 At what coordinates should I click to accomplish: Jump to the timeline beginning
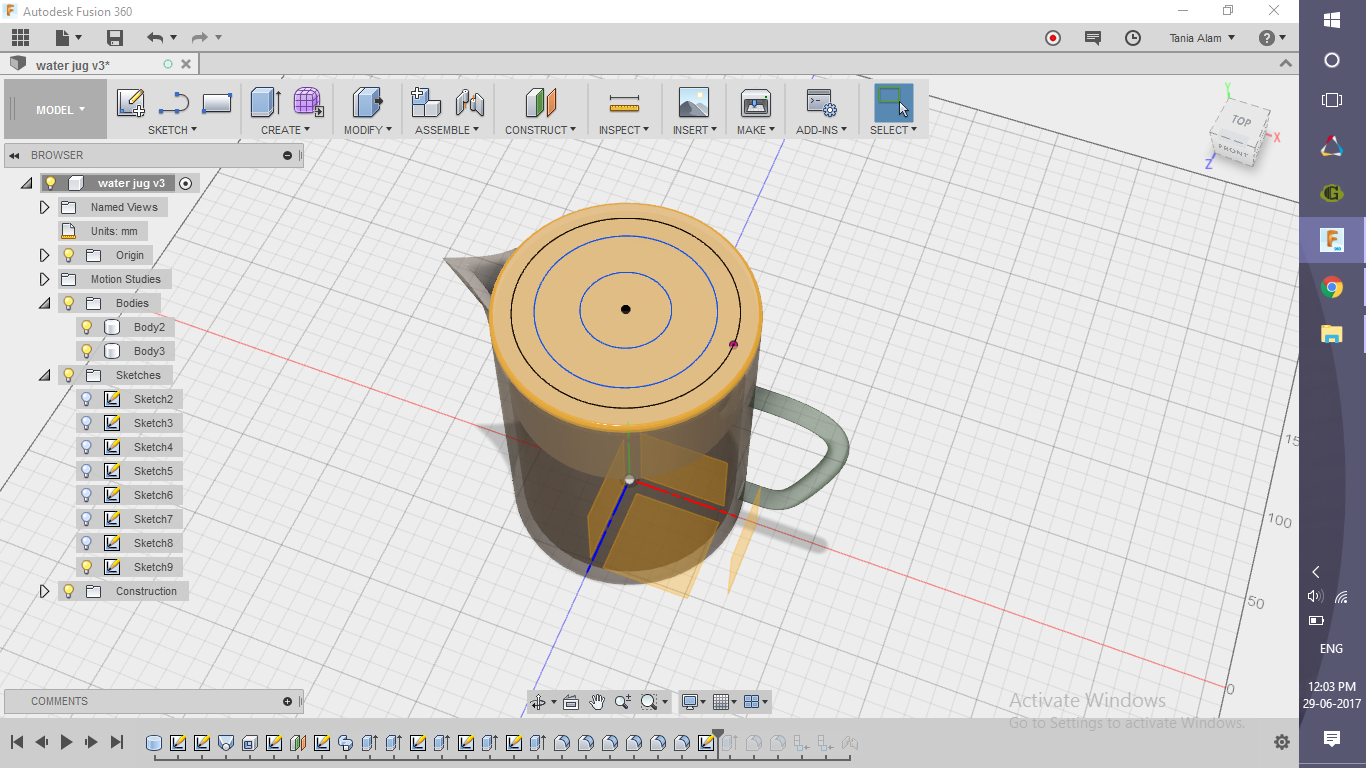coord(17,742)
